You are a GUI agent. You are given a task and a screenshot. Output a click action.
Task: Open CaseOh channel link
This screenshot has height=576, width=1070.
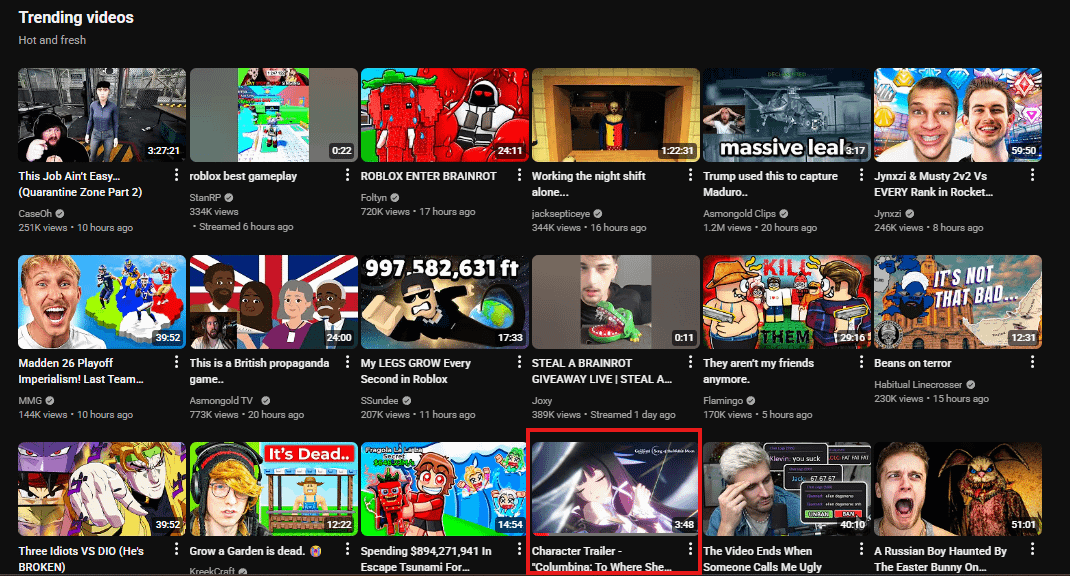click(35, 214)
